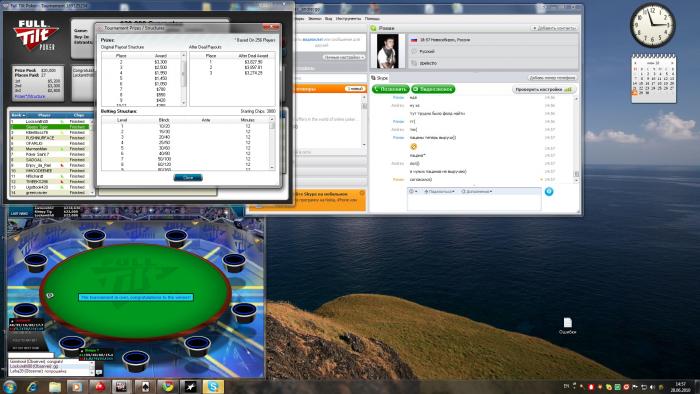The width and height of the screenshot is (700, 394).
Task: Open the Prizes/Structure link in tournament lobby
Action: (x=30, y=96)
